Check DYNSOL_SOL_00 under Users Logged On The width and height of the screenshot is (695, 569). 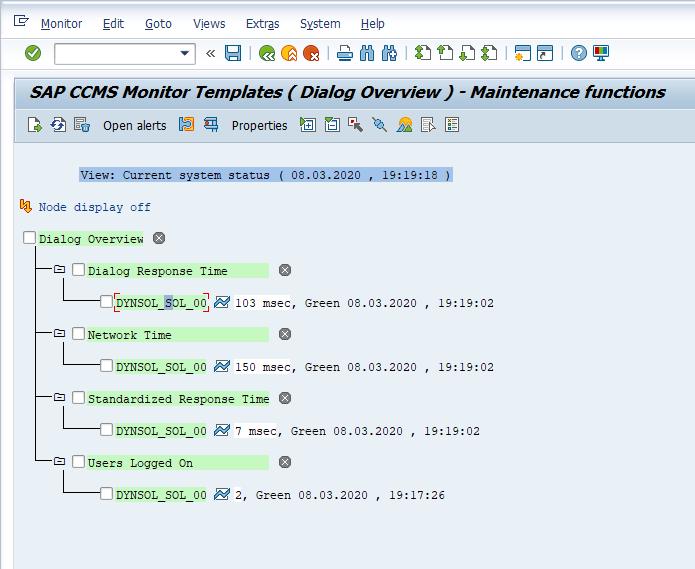tap(106, 493)
